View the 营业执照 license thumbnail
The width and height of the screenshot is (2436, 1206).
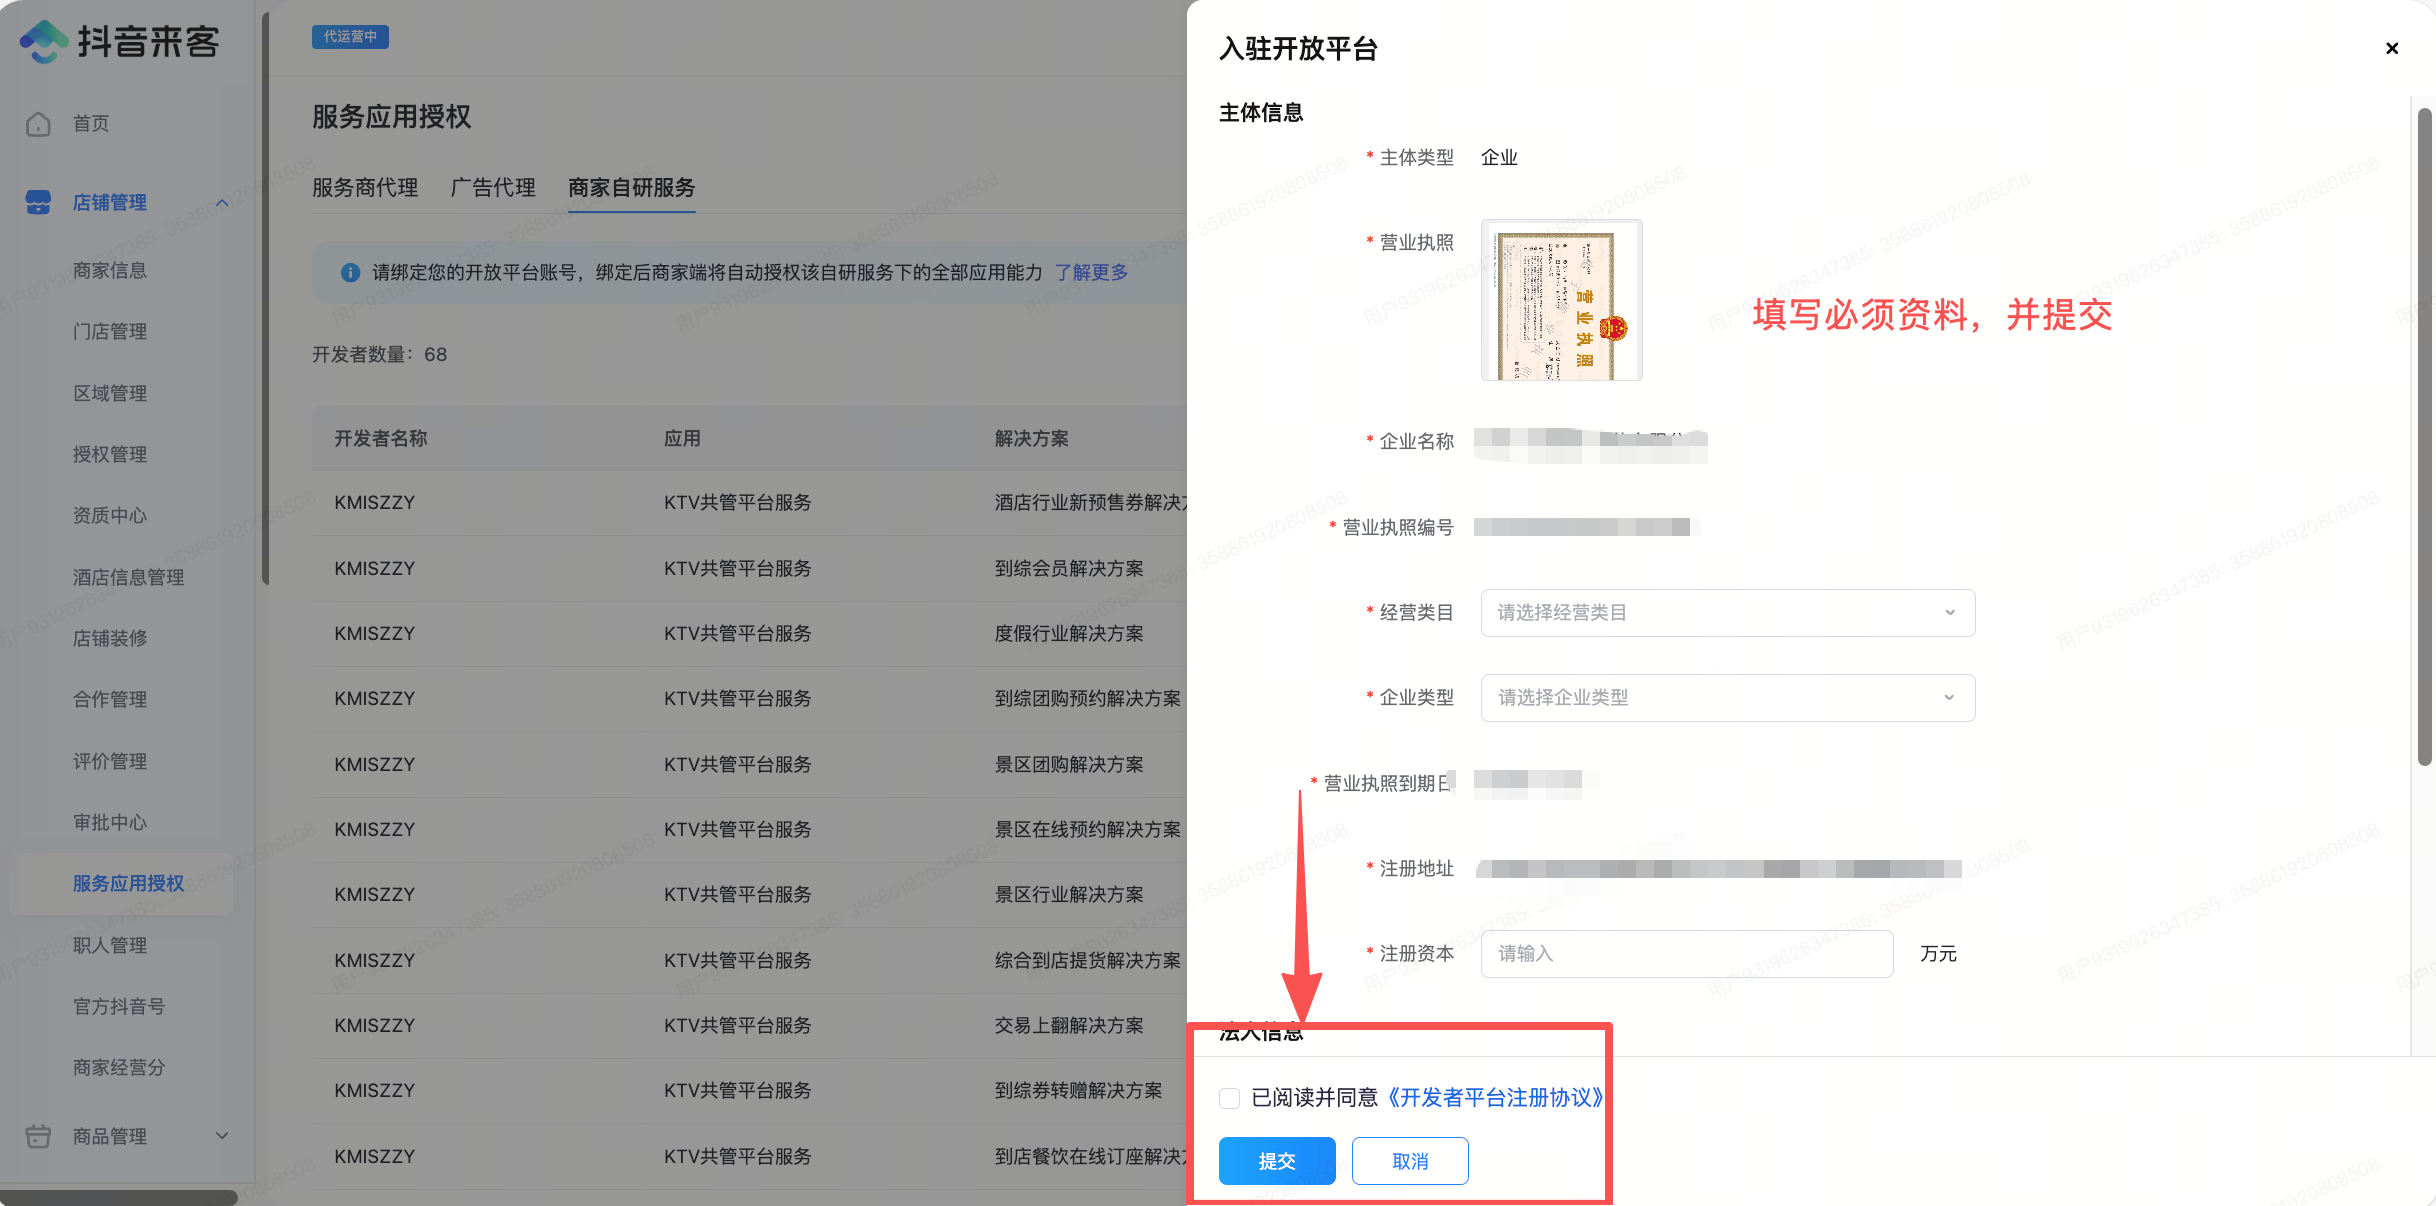coord(1561,300)
